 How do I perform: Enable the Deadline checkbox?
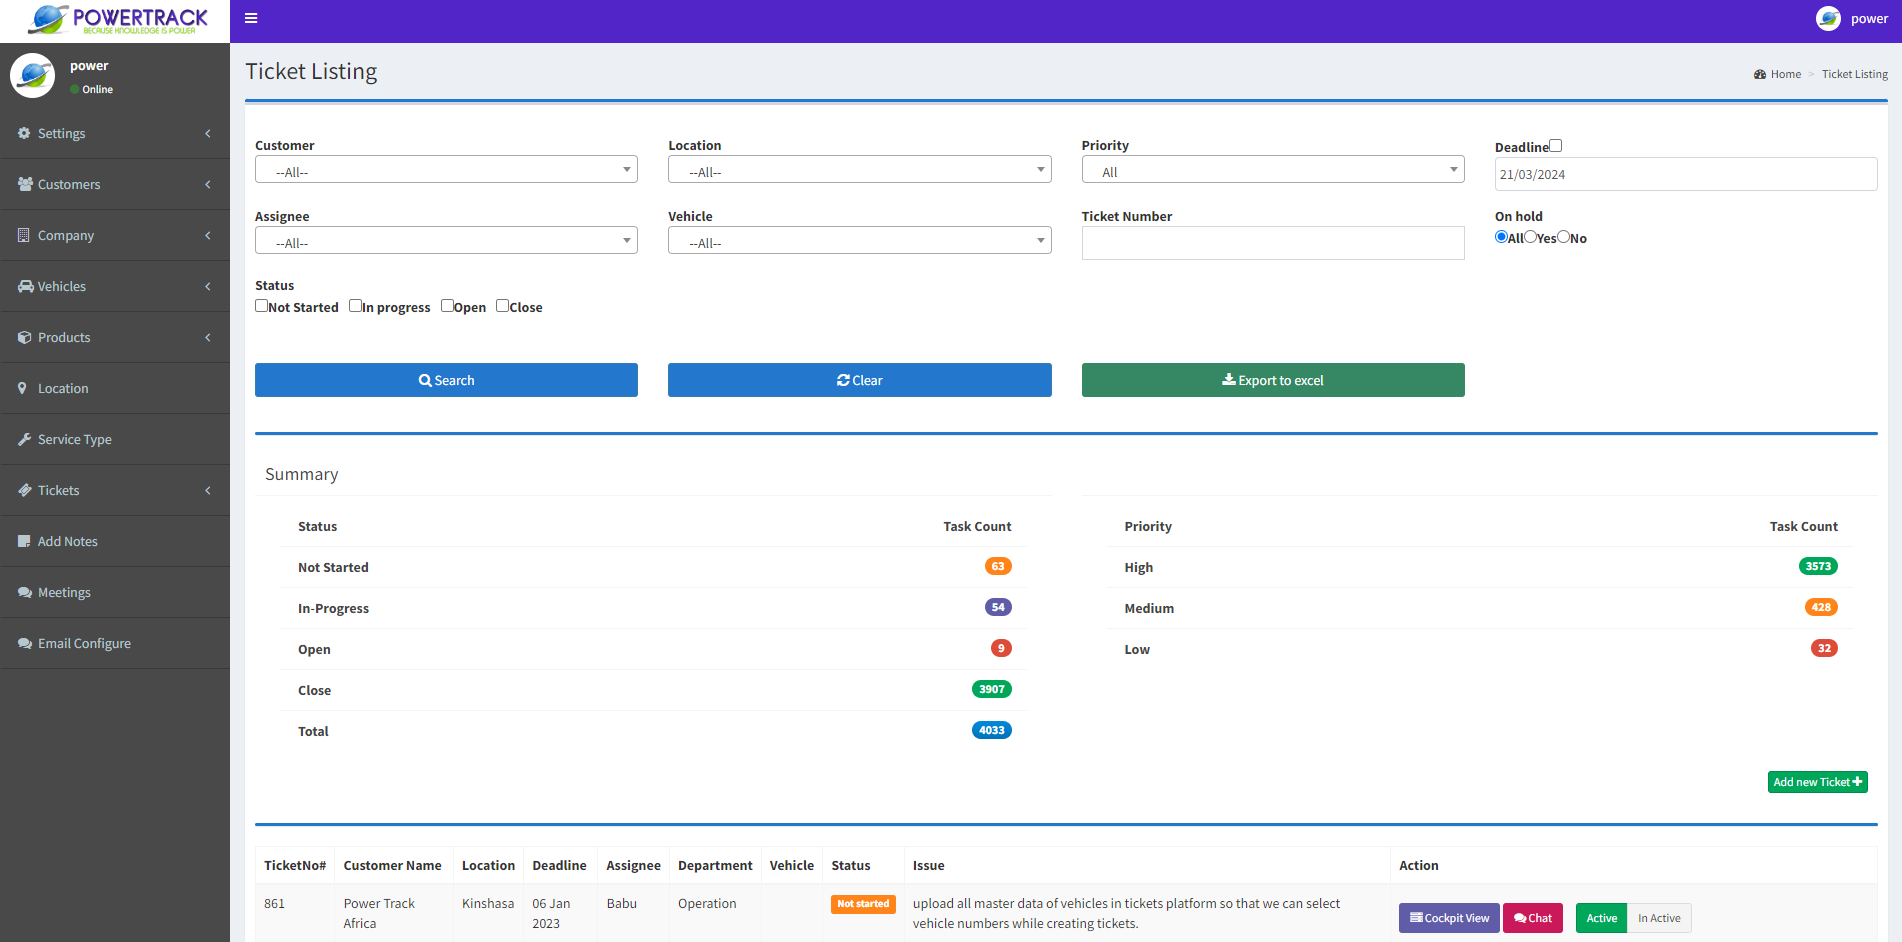coord(1556,146)
